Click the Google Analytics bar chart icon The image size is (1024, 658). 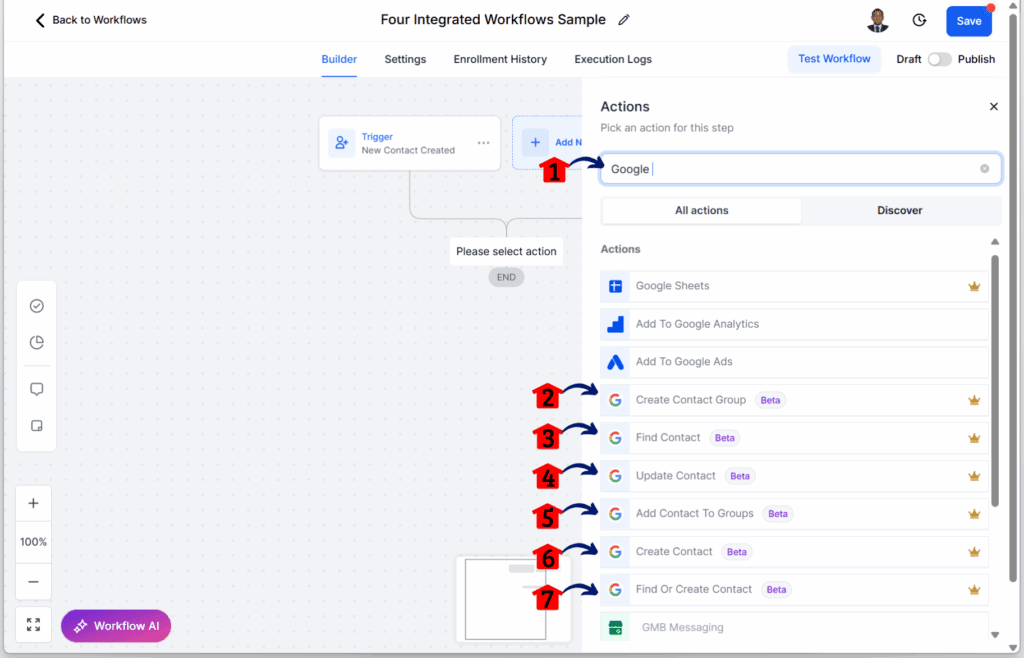click(615, 324)
